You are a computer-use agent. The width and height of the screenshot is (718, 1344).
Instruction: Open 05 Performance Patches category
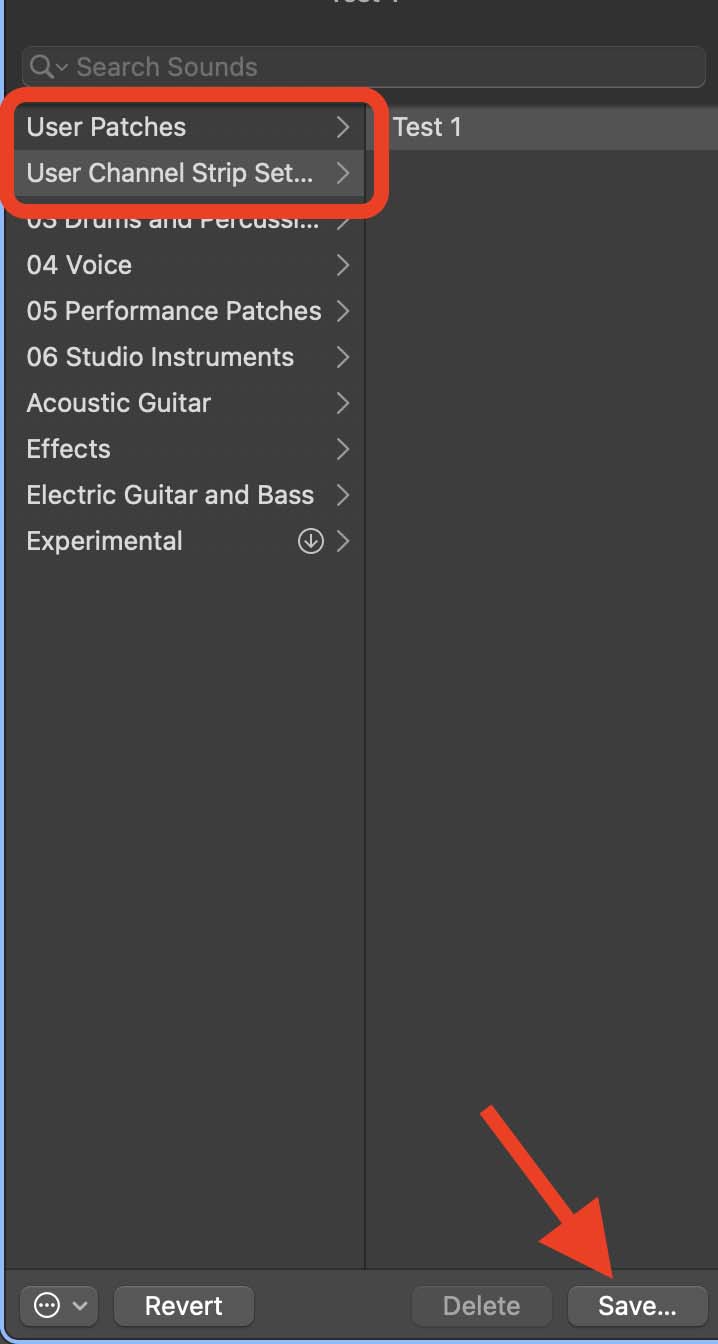[174, 311]
